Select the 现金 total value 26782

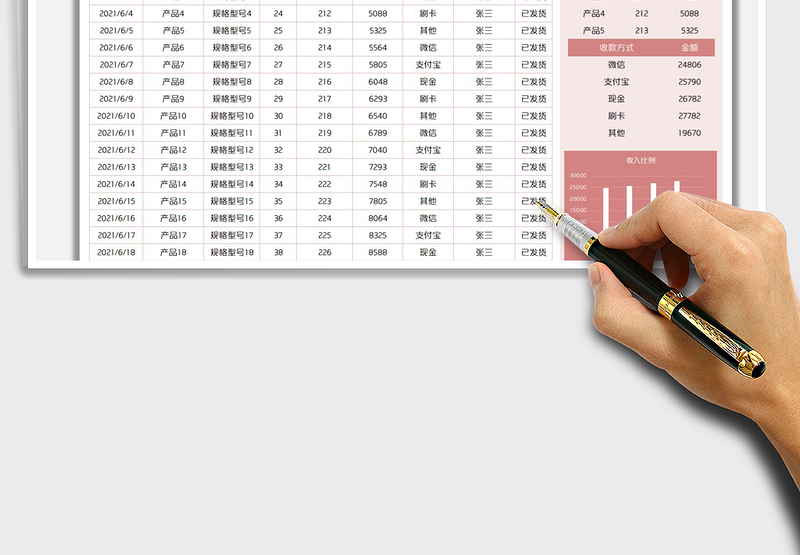coord(689,99)
